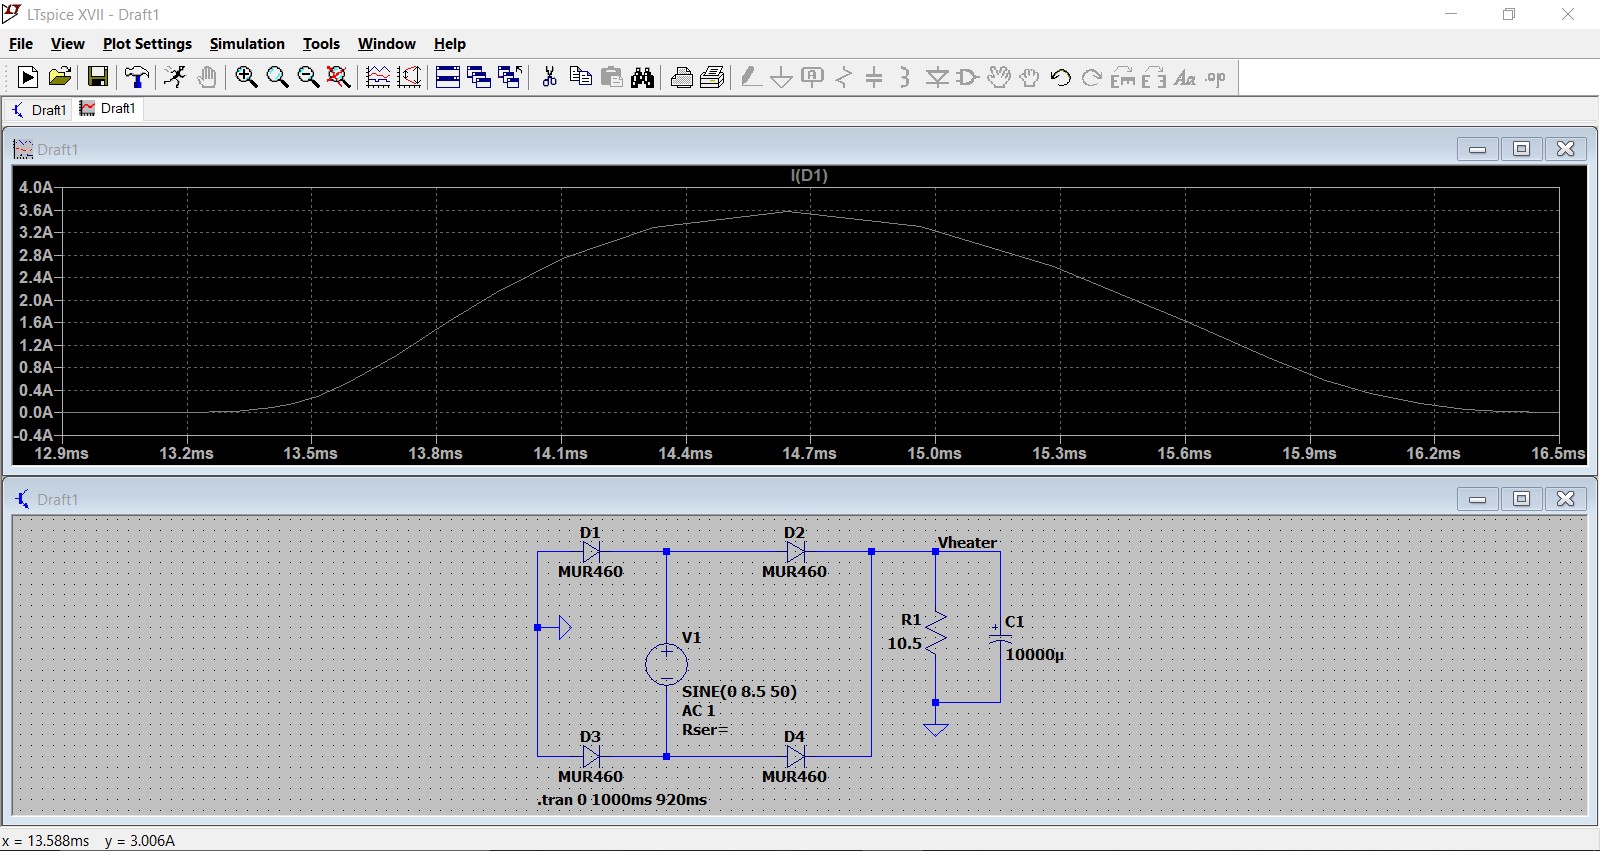The width and height of the screenshot is (1600, 851).
Task: Switch to the Draft1 schematic tab
Action: (38, 109)
